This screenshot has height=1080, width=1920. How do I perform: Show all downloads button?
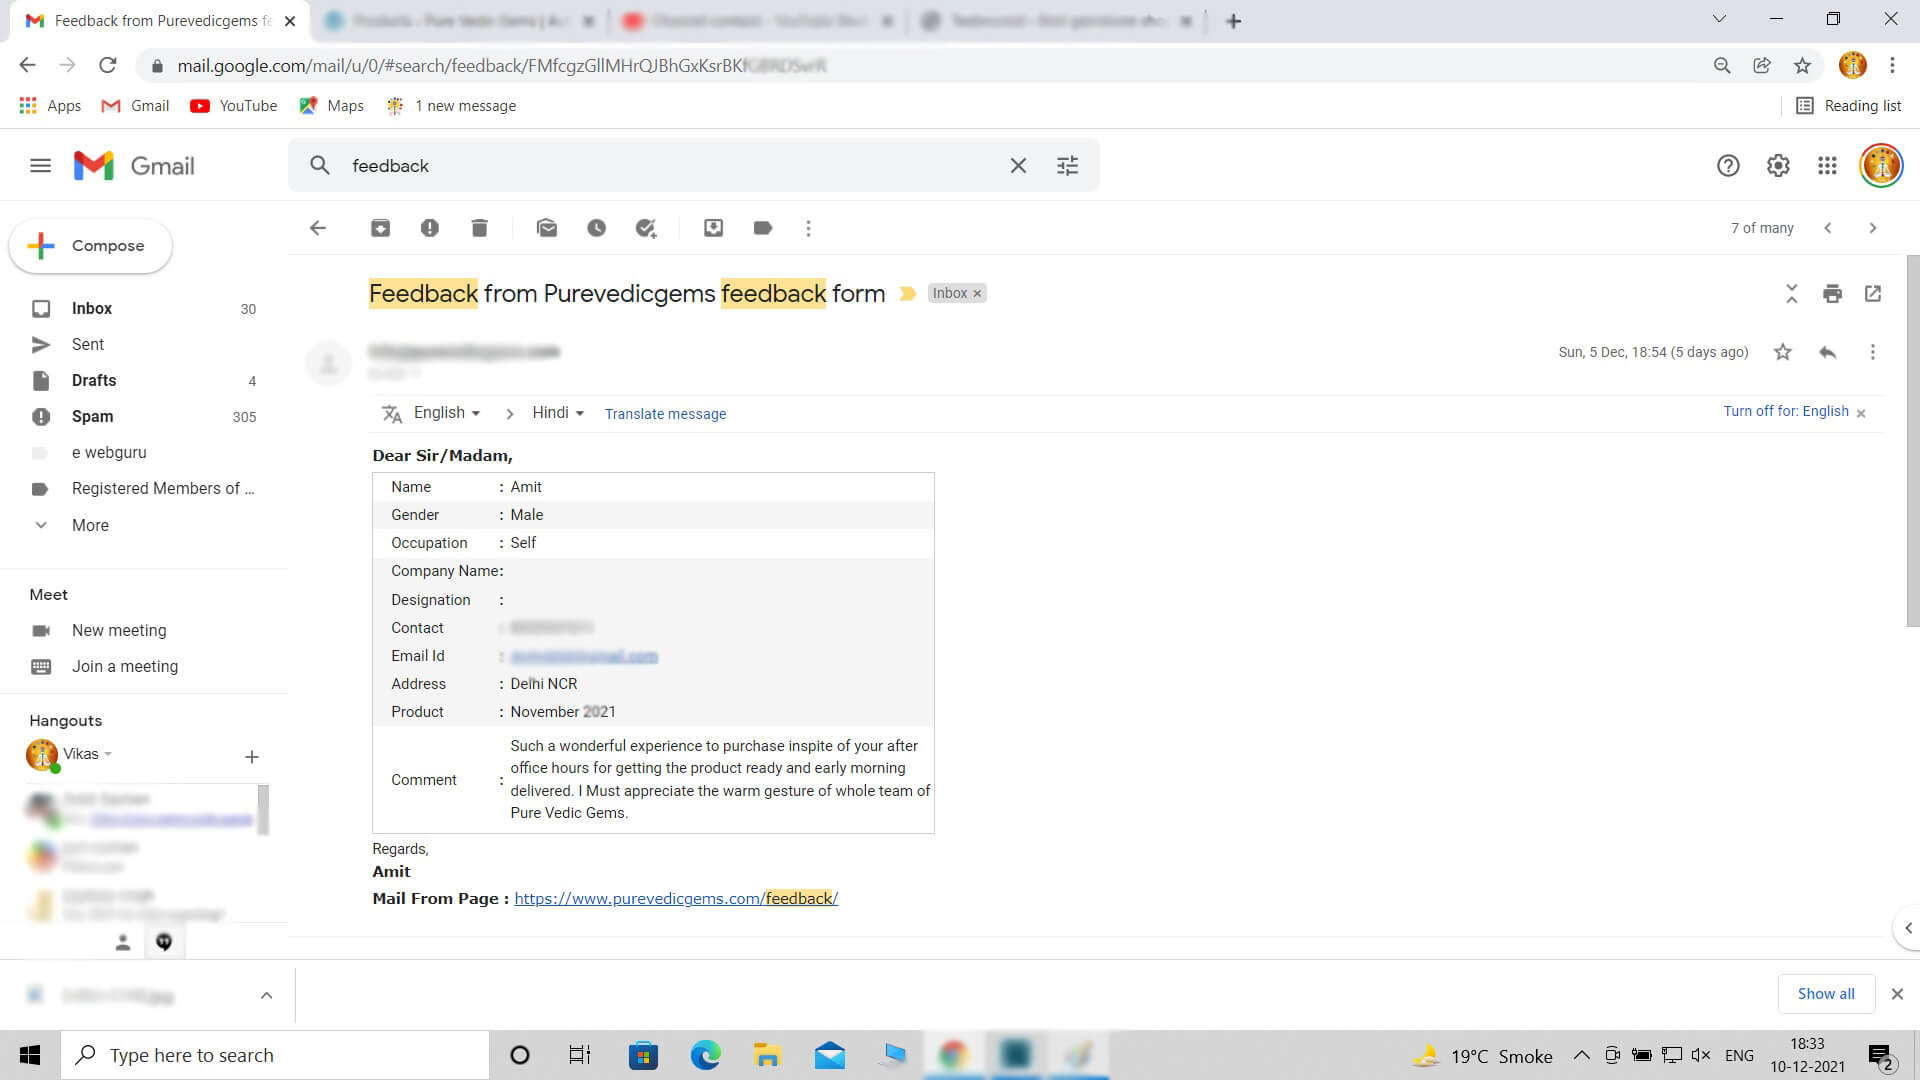1825,994
